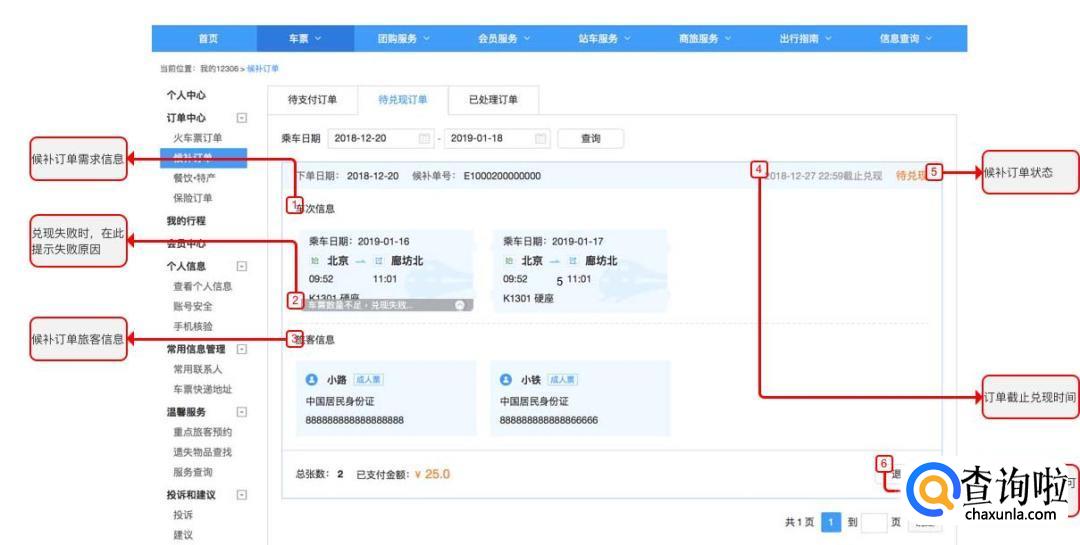Viewport: 1080px width, 545px height.
Task: Open 建议 in the sidebar
Action: pyautogui.click(x=183, y=535)
